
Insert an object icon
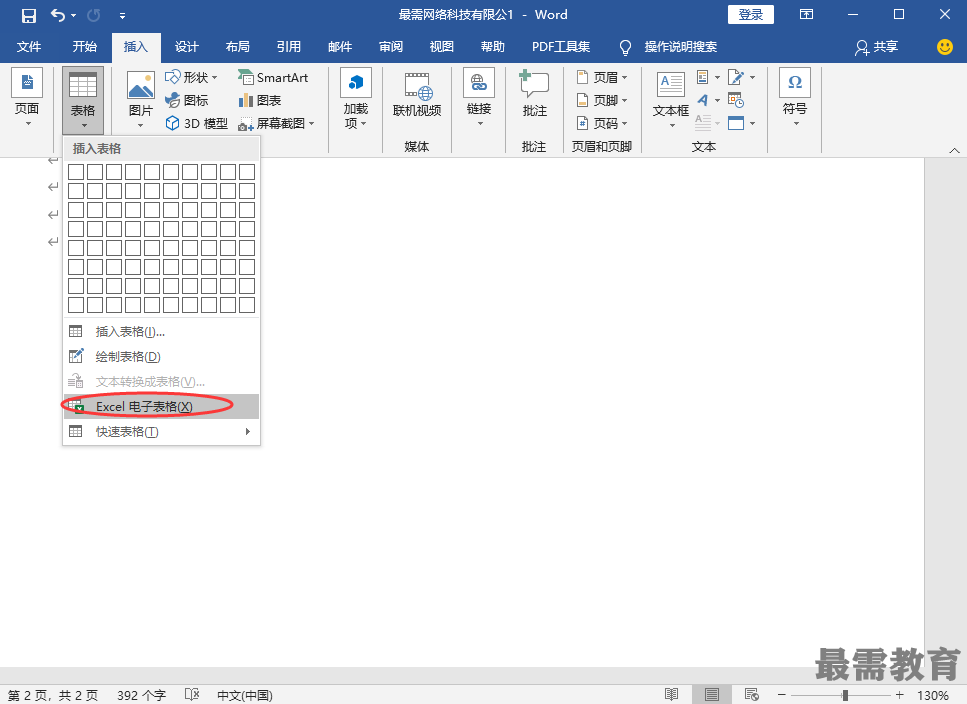point(741,123)
